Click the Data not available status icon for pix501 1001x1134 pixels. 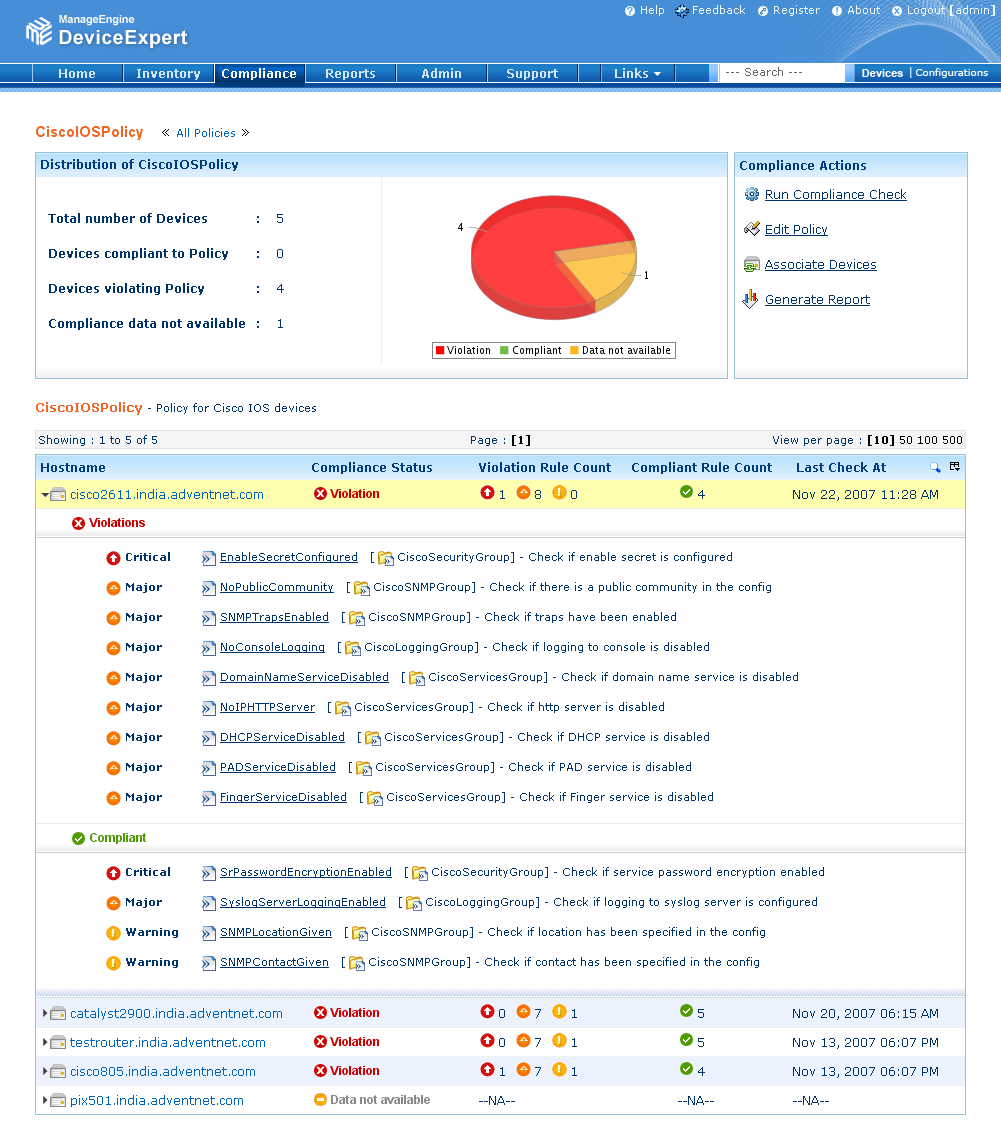(x=320, y=1100)
